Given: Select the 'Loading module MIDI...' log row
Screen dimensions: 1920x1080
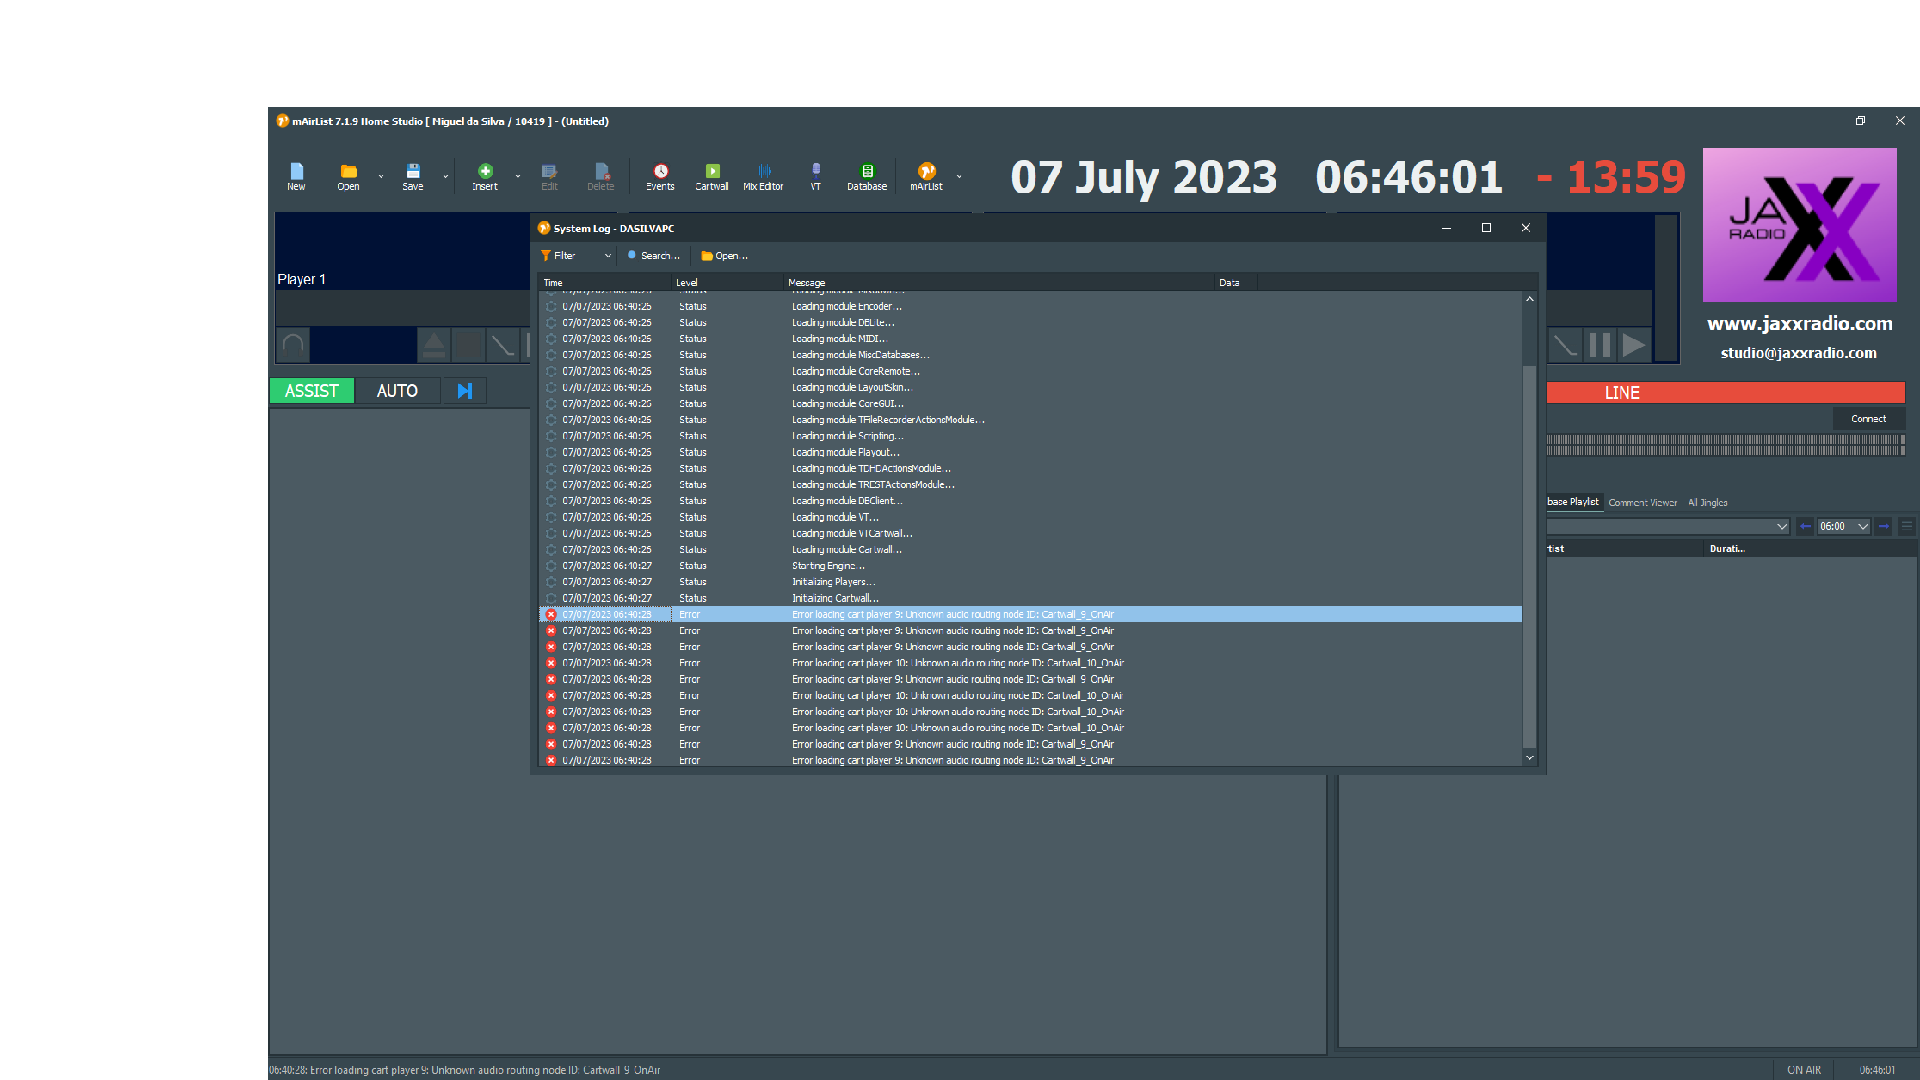Looking at the screenshot, I should (1030, 339).
